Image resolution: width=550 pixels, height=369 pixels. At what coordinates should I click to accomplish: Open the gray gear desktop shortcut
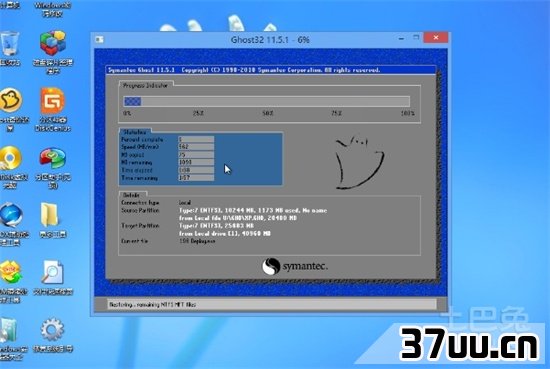52,329
